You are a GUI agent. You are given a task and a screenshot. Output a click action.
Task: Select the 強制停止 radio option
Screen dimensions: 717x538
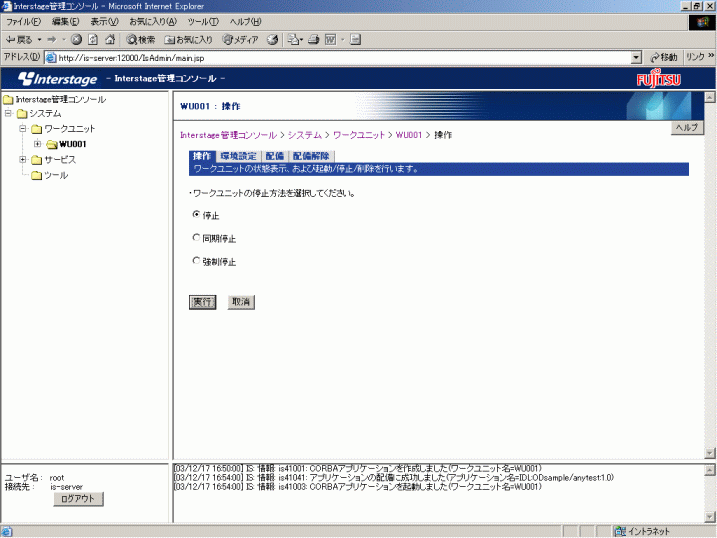coord(196,261)
